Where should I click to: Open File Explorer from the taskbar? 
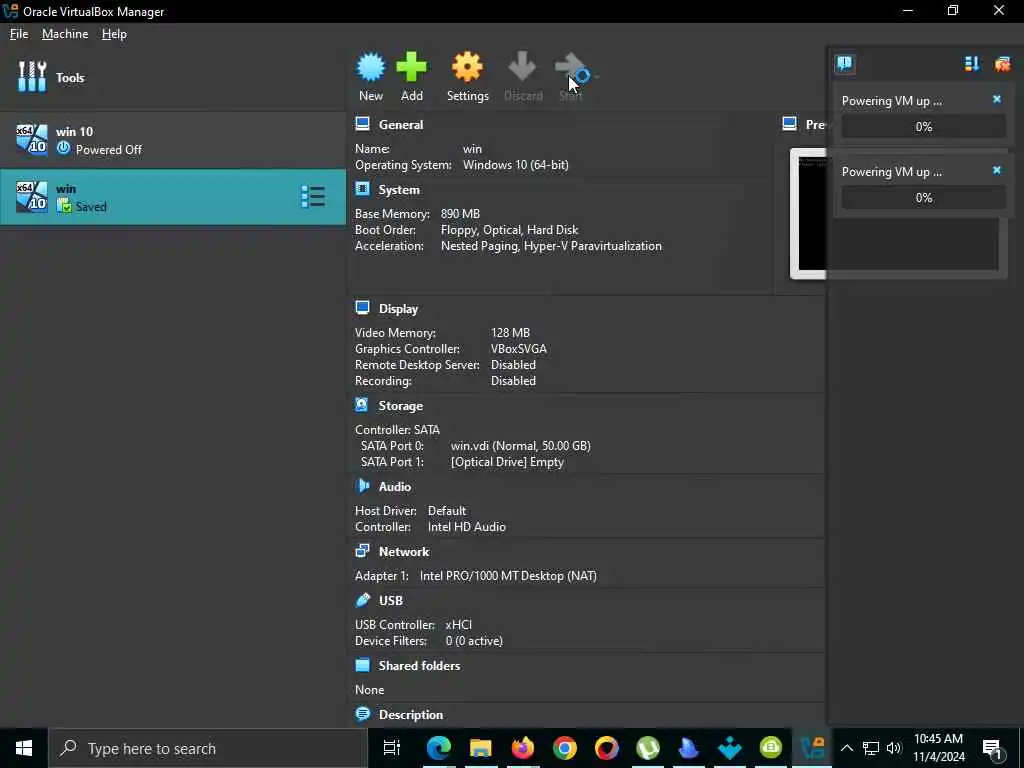click(x=481, y=748)
